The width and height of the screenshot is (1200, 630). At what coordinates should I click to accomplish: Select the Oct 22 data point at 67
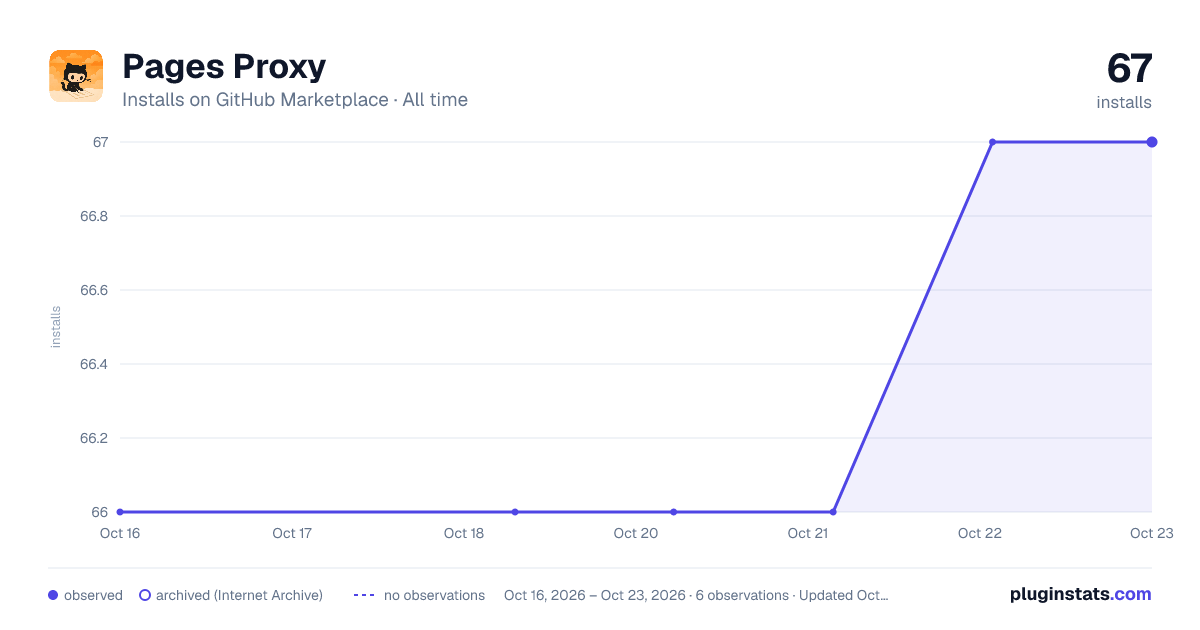point(992,142)
